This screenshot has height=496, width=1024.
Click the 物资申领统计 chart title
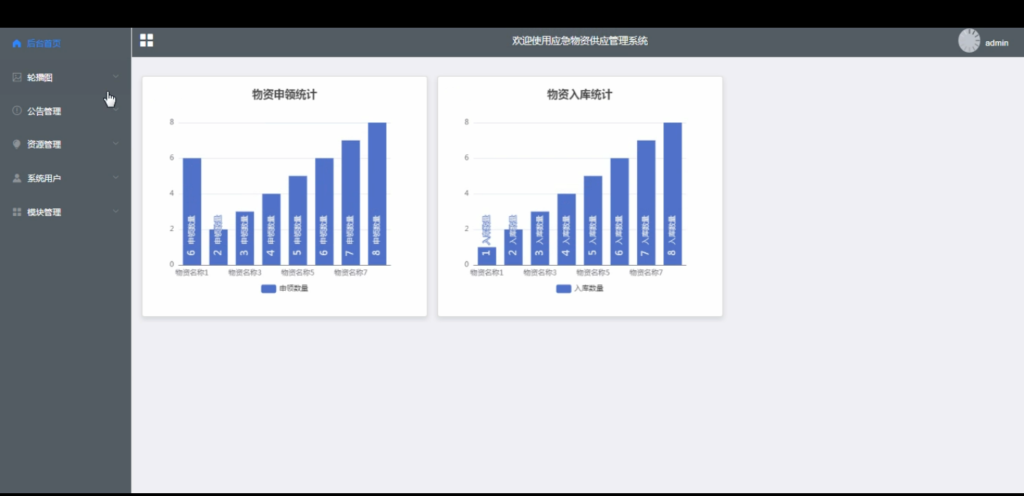[285, 95]
